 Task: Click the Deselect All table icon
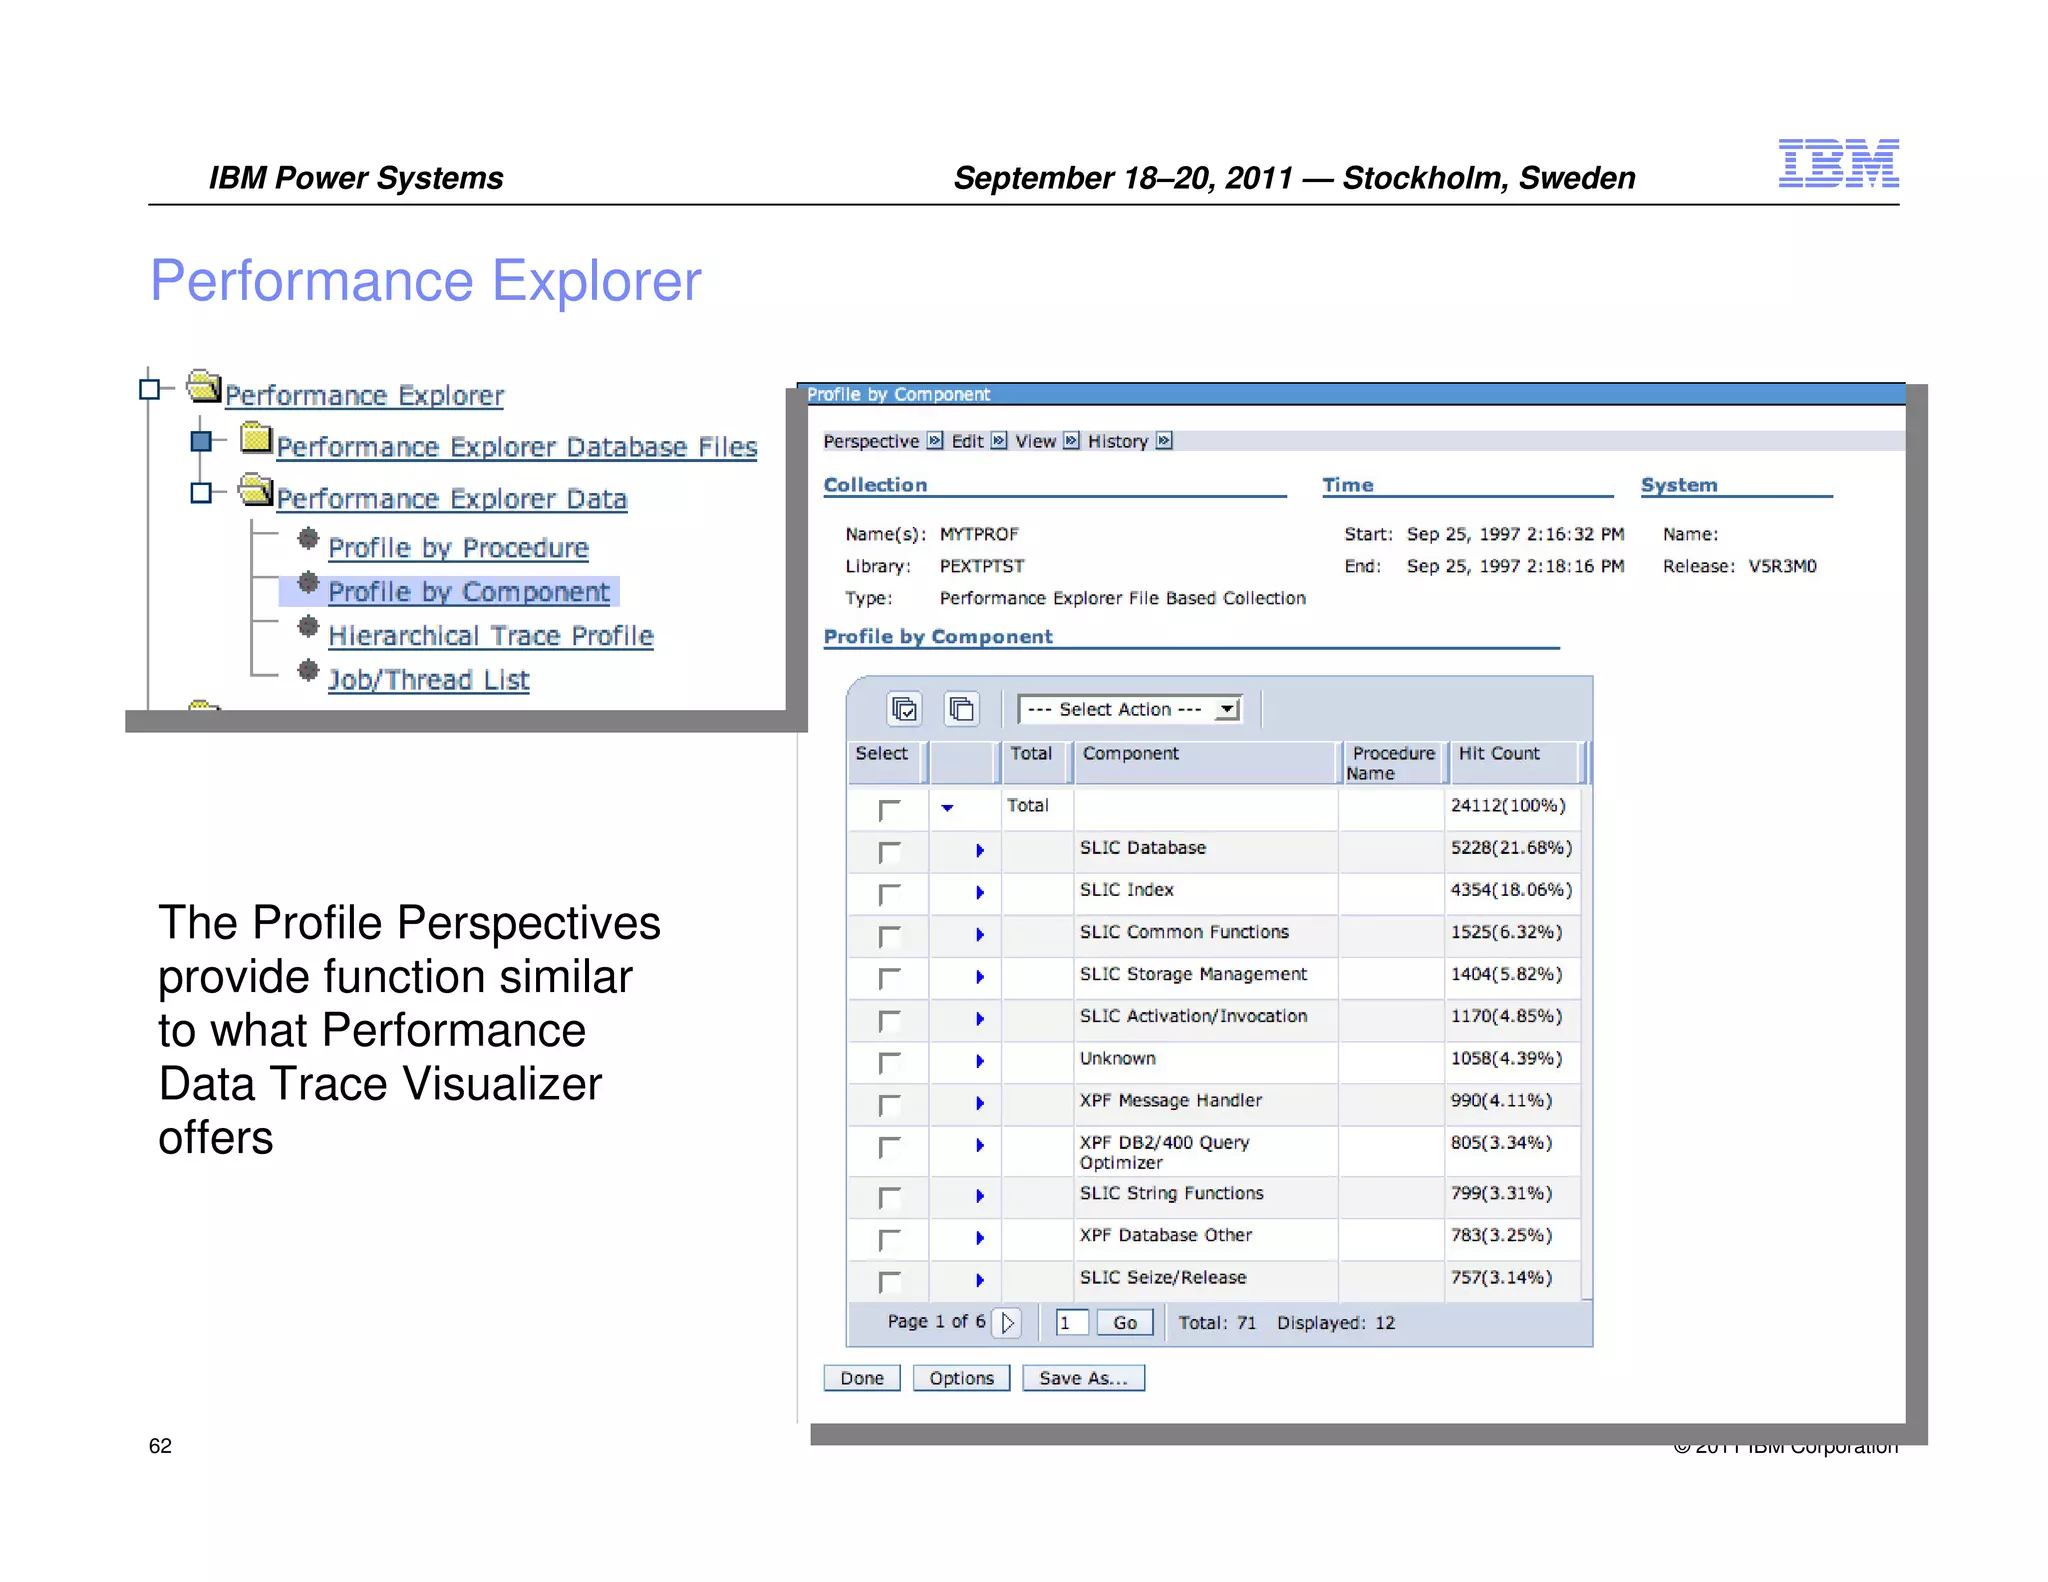coord(962,709)
